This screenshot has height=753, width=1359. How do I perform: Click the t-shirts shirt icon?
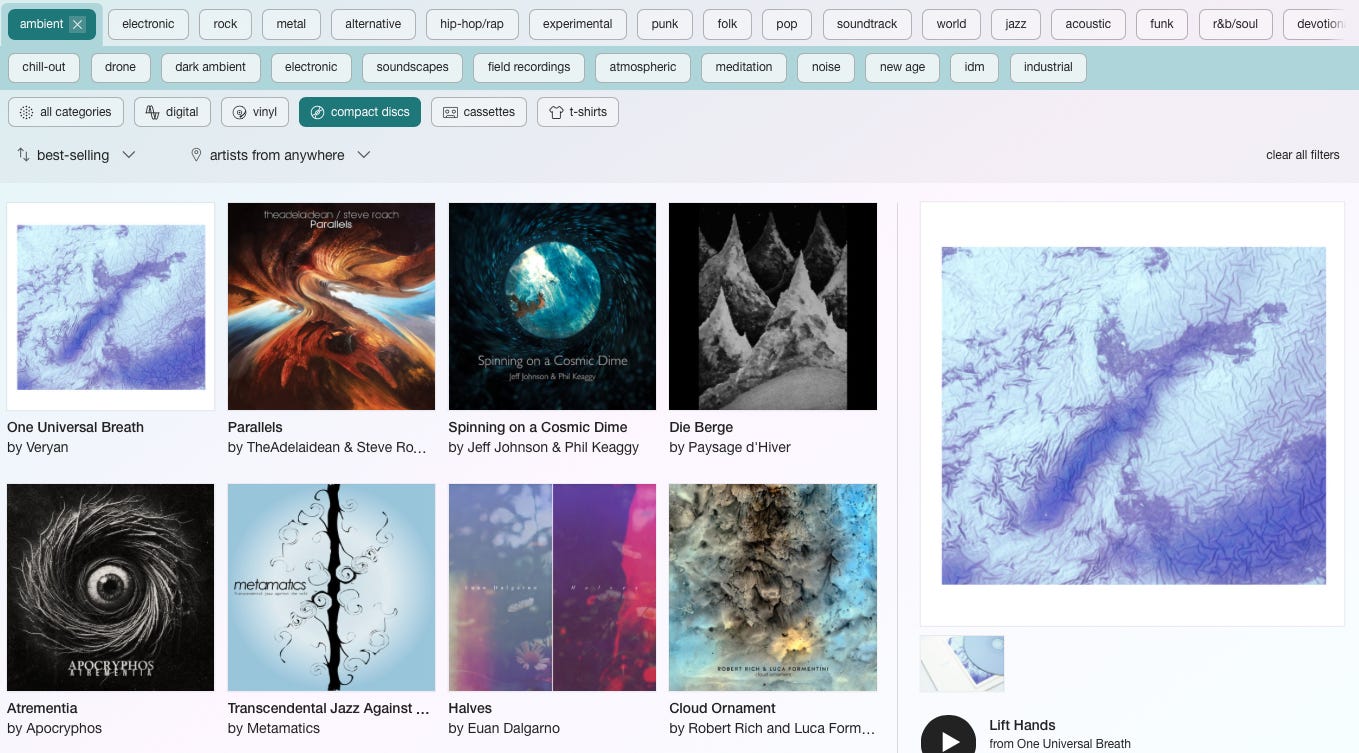tap(556, 112)
